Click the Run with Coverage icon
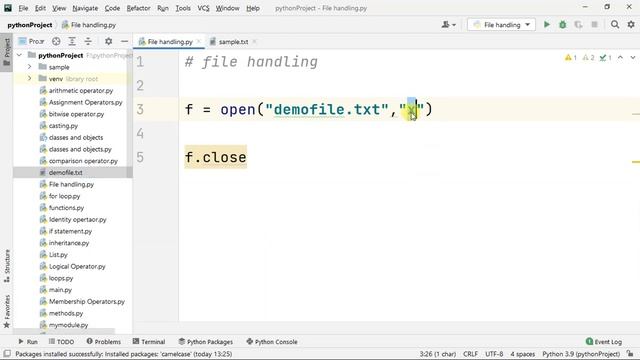Viewport: 640px width, 360px height. [578, 25]
